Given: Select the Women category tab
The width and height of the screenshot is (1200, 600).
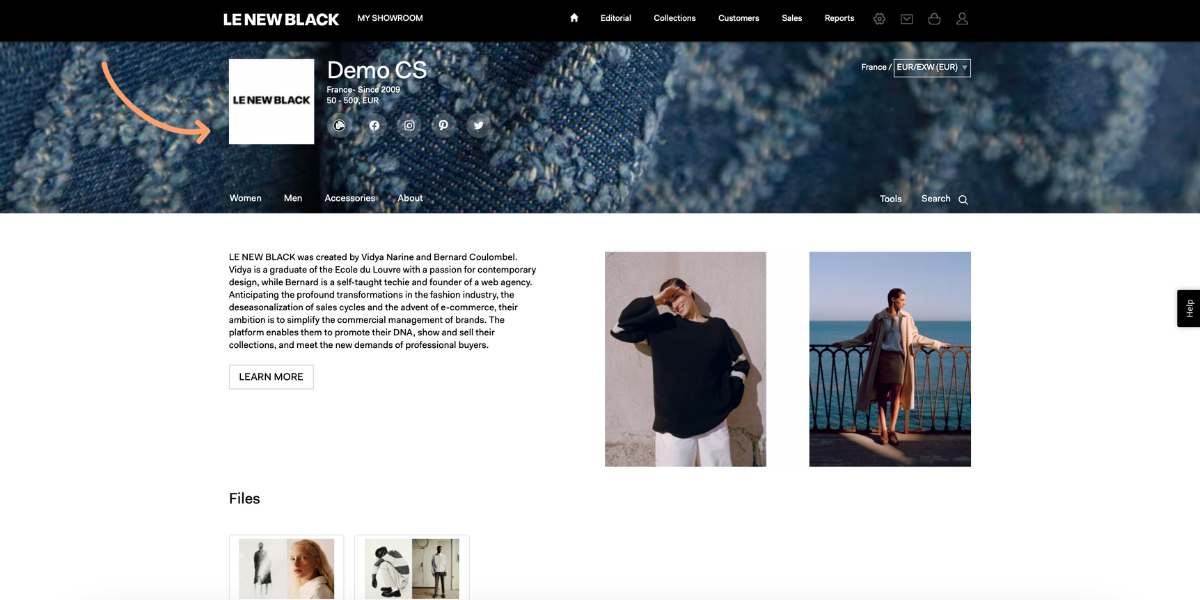Looking at the screenshot, I should [245, 198].
